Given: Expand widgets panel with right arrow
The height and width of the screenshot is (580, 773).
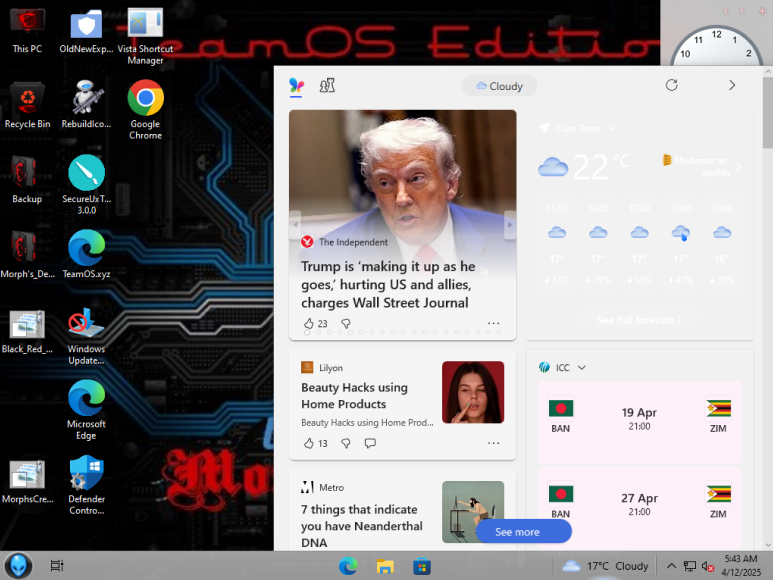Looking at the screenshot, I should point(732,85).
